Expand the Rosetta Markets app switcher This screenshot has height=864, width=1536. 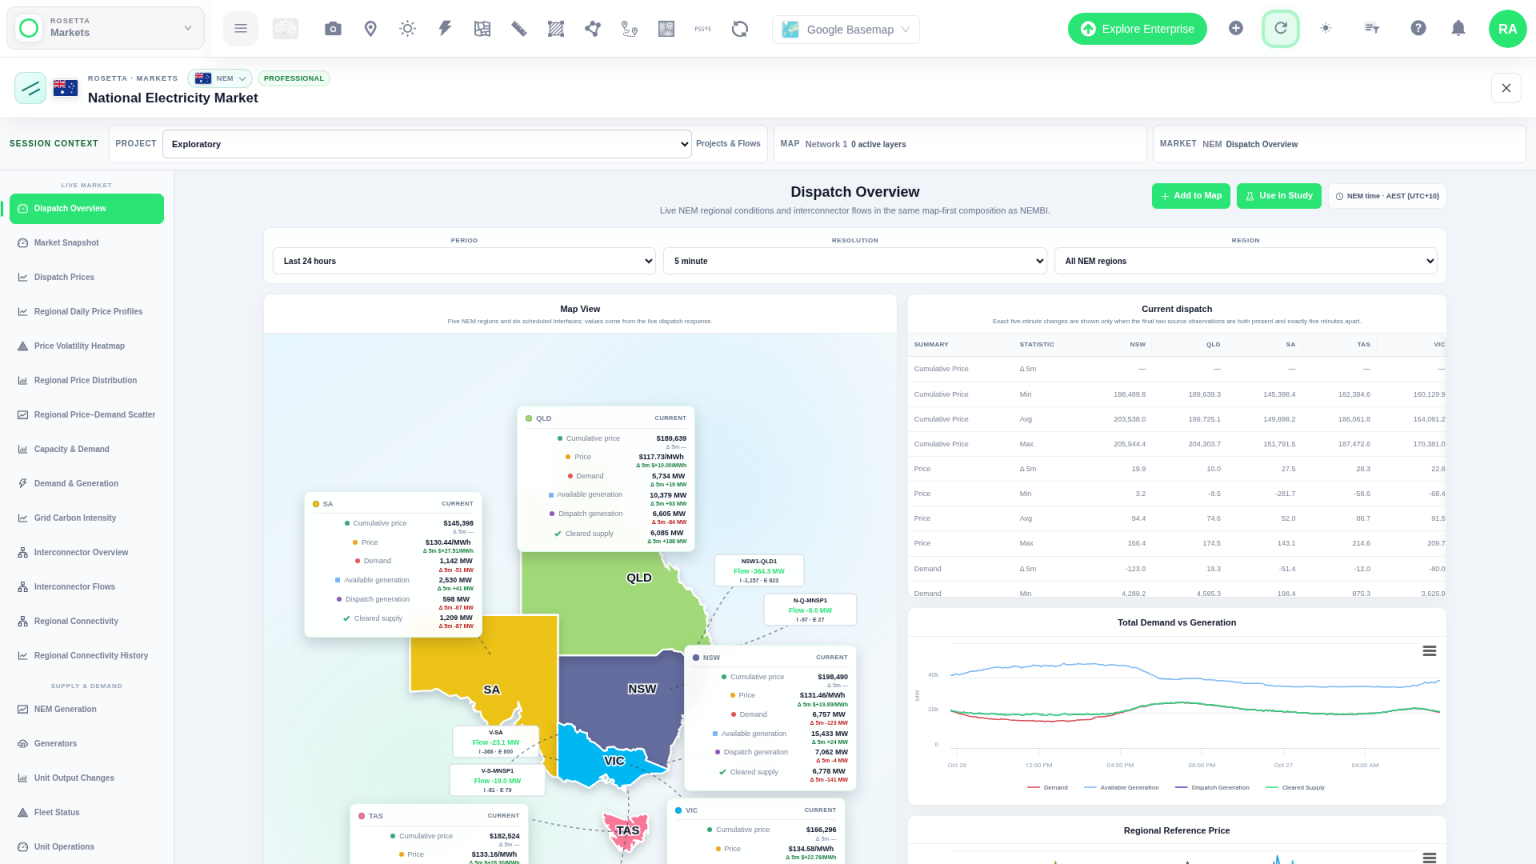(x=106, y=28)
